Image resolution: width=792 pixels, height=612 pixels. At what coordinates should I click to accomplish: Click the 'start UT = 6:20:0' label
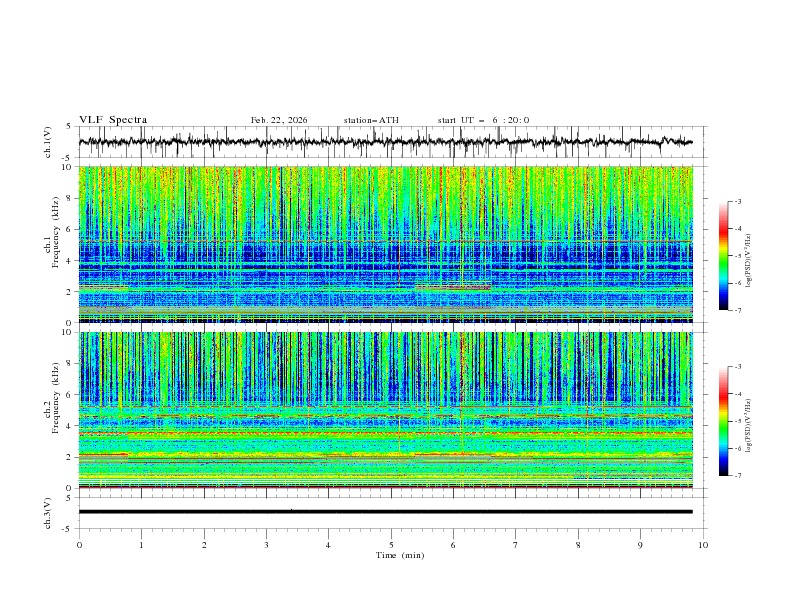click(x=483, y=120)
